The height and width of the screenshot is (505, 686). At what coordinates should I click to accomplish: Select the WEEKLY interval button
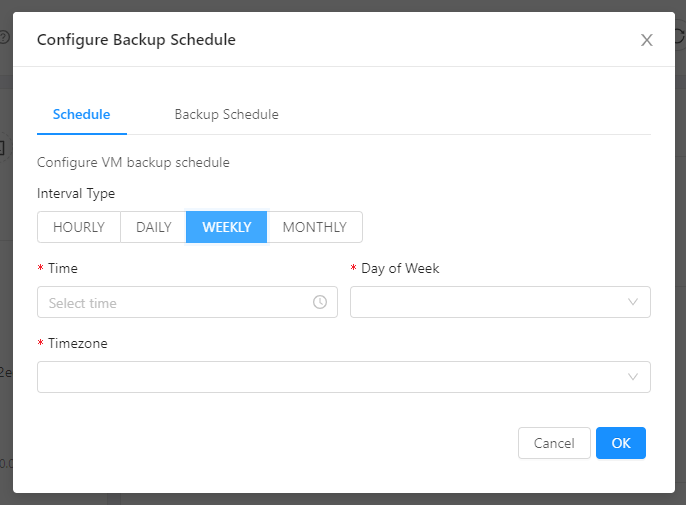coord(226,227)
